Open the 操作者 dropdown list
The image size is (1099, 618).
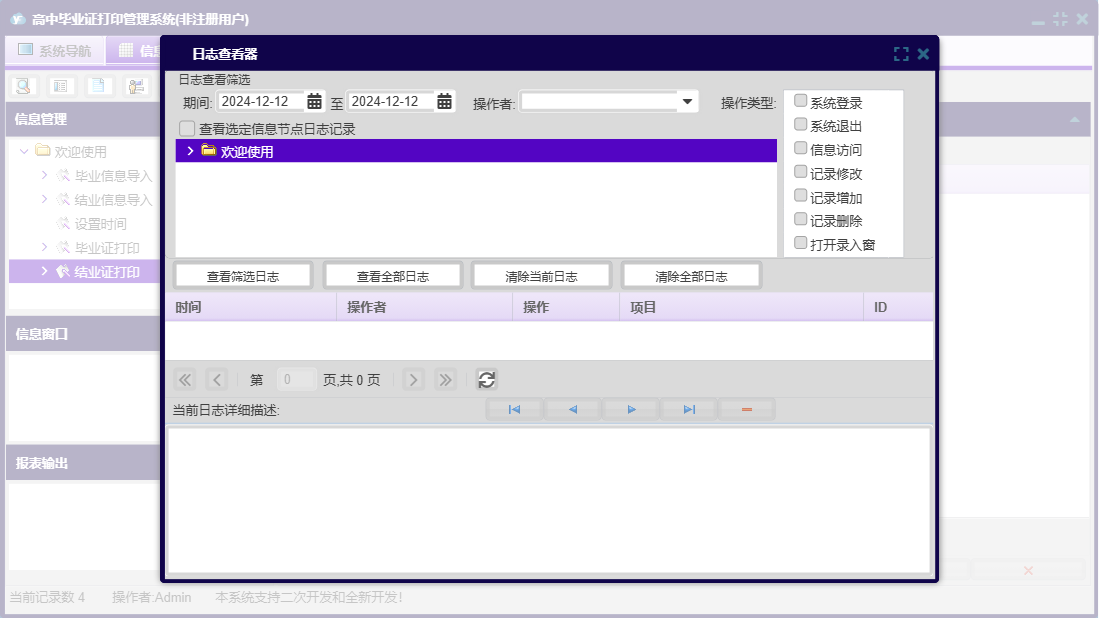[687, 101]
